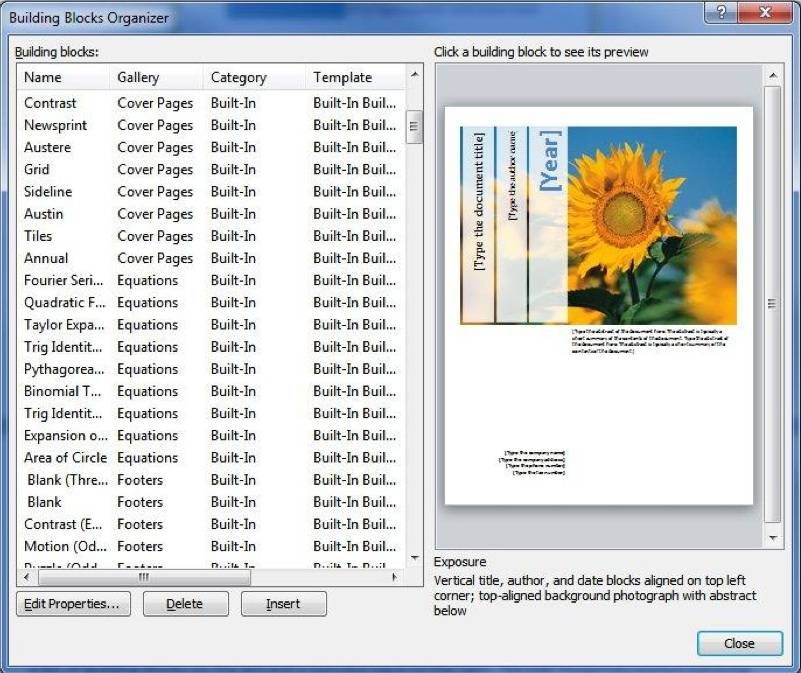Click Cover Pages gallery cell of Newsprint row
Viewport: 801px width, 673px height.
point(155,126)
